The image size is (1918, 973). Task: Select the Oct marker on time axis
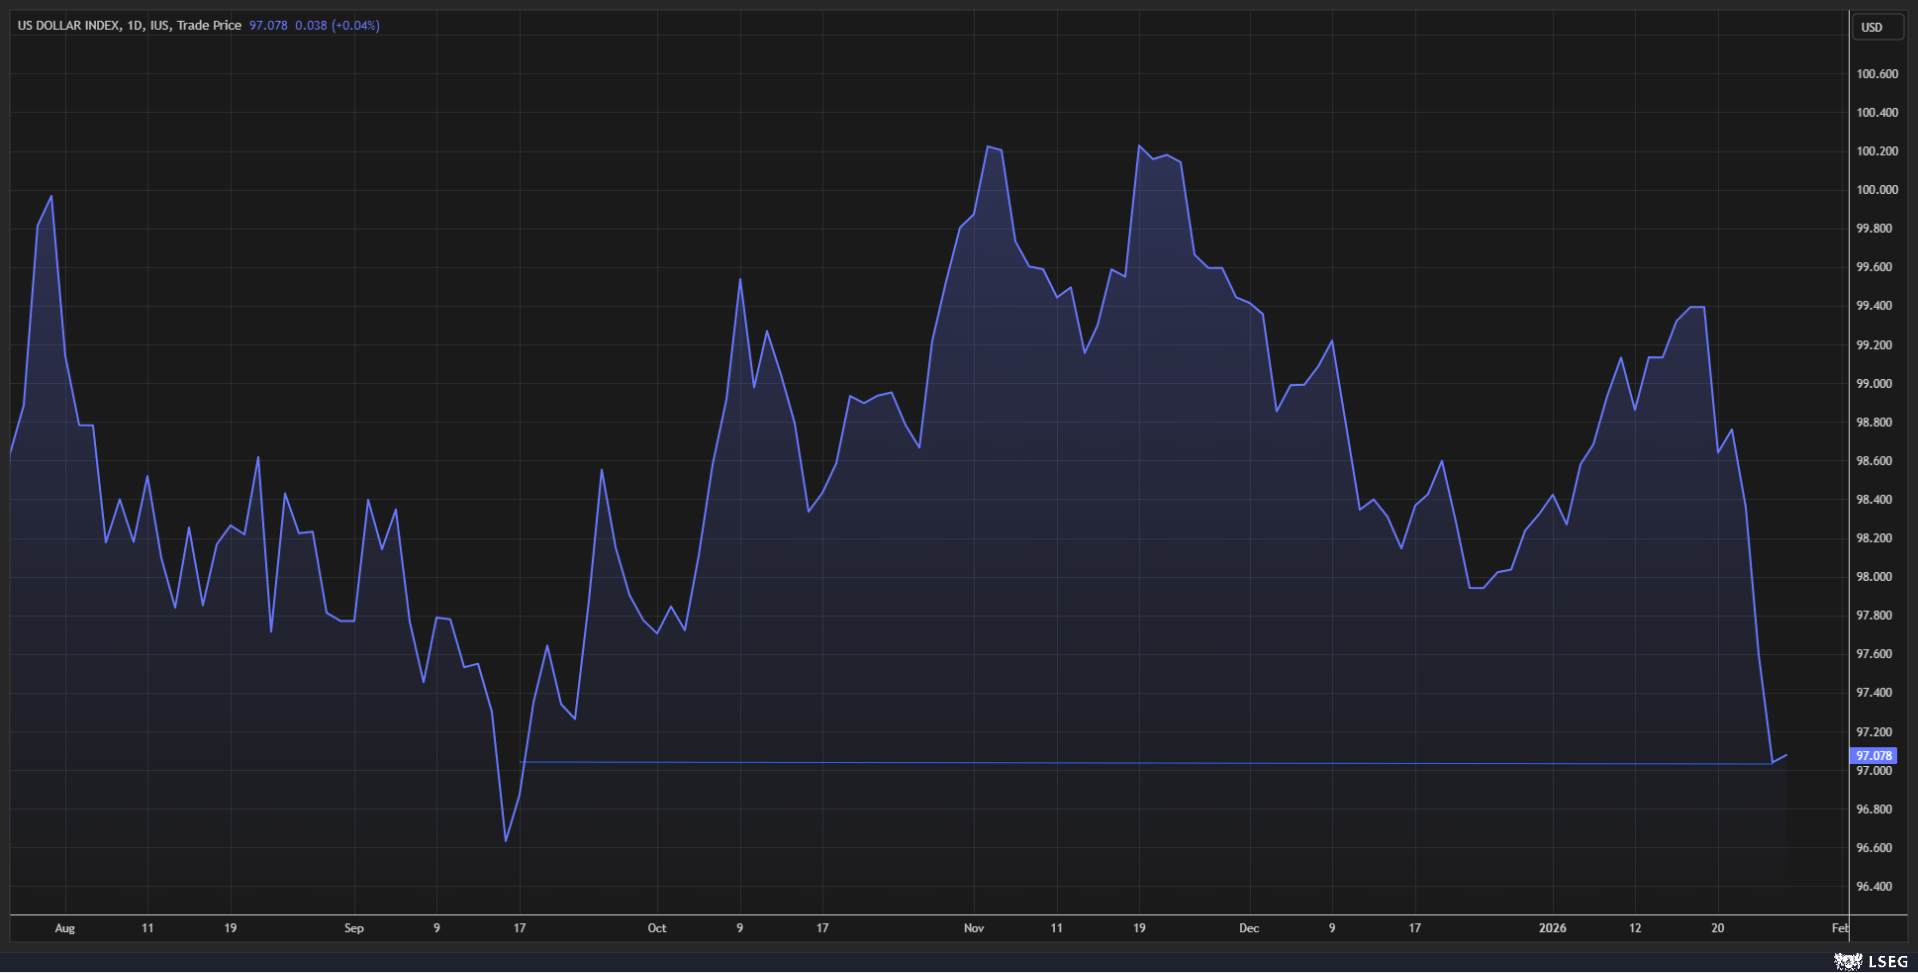(657, 928)
